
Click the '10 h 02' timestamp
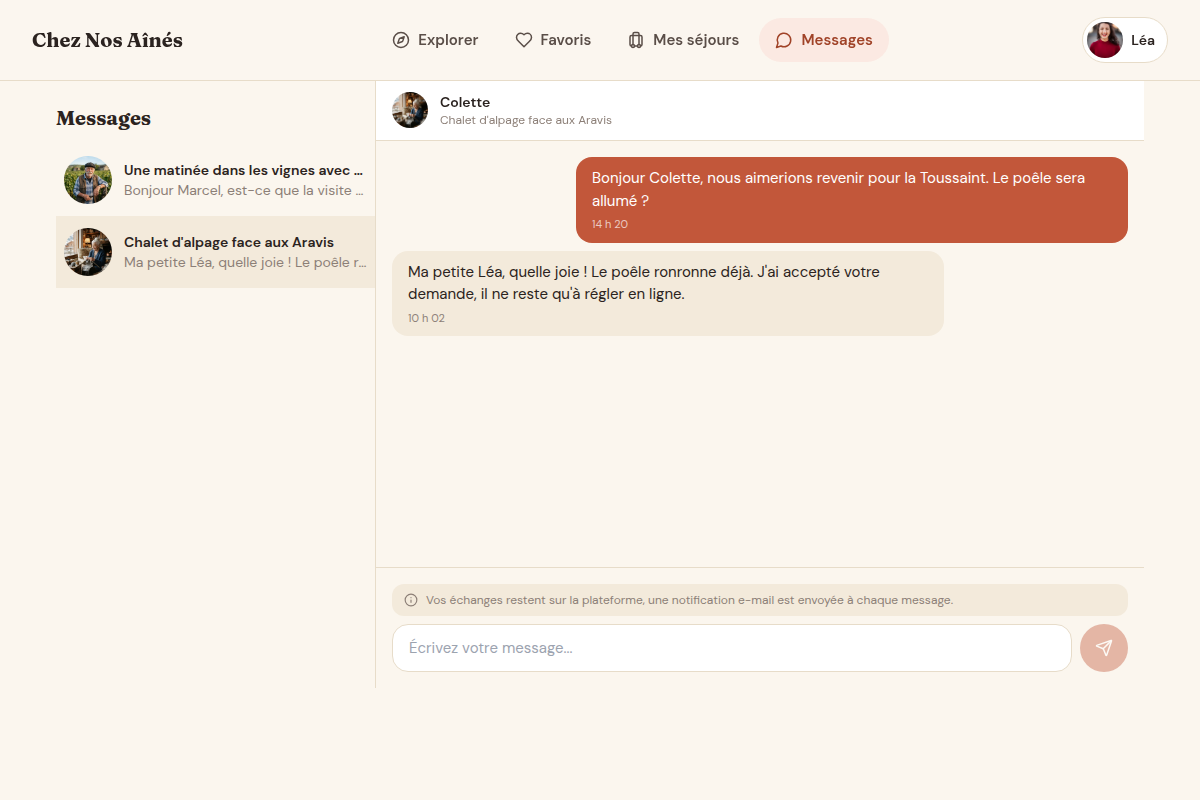(426, 318)
